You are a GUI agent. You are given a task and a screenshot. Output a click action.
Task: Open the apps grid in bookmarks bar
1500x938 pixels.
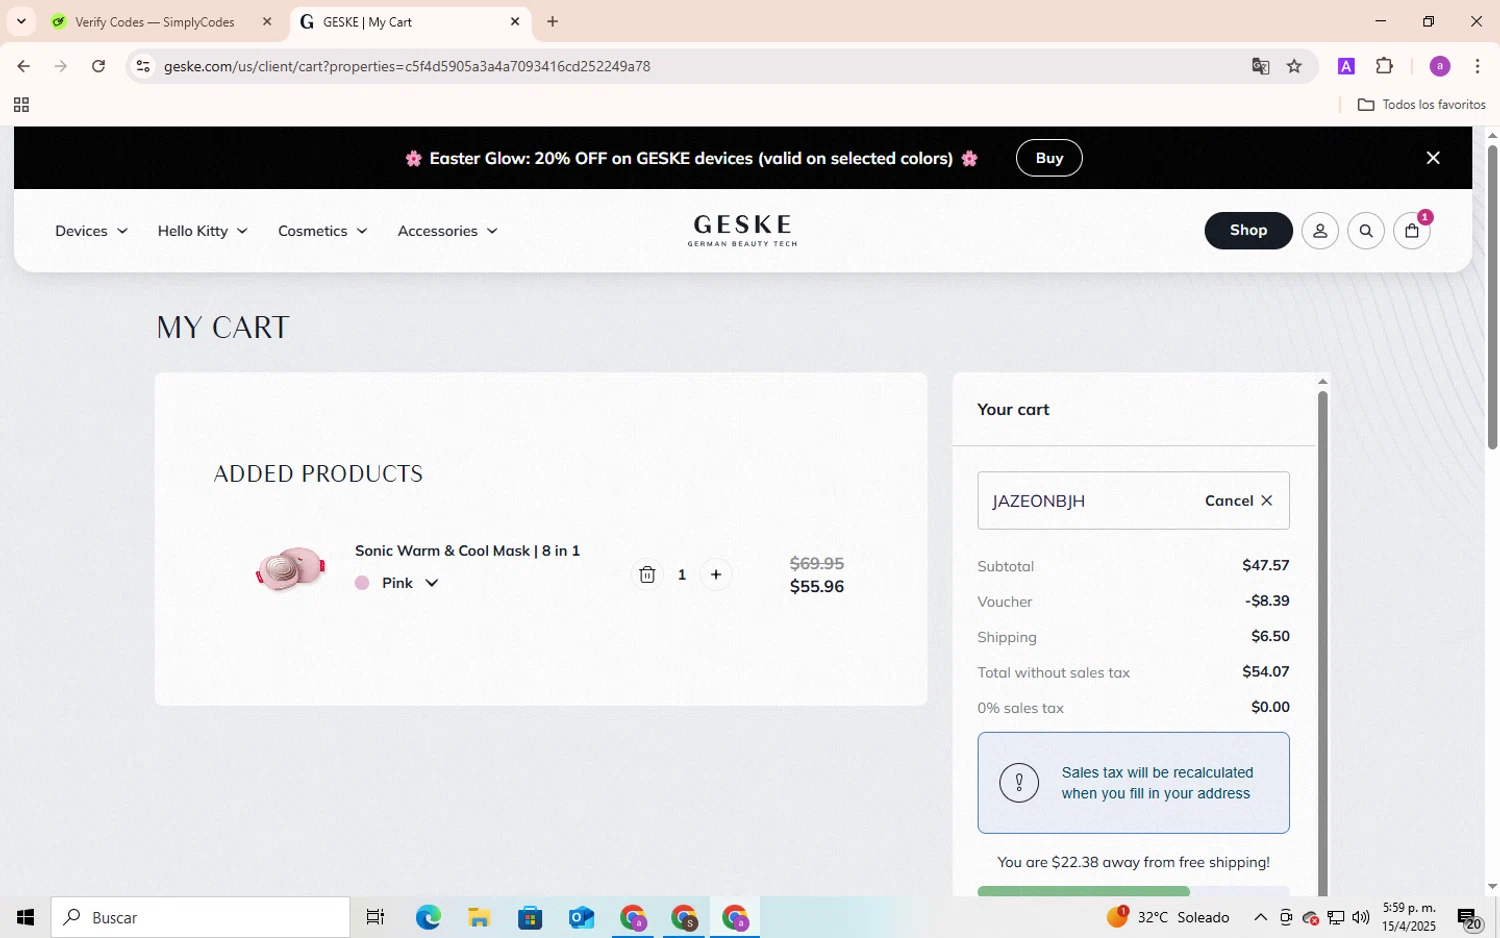coord(21,105)
